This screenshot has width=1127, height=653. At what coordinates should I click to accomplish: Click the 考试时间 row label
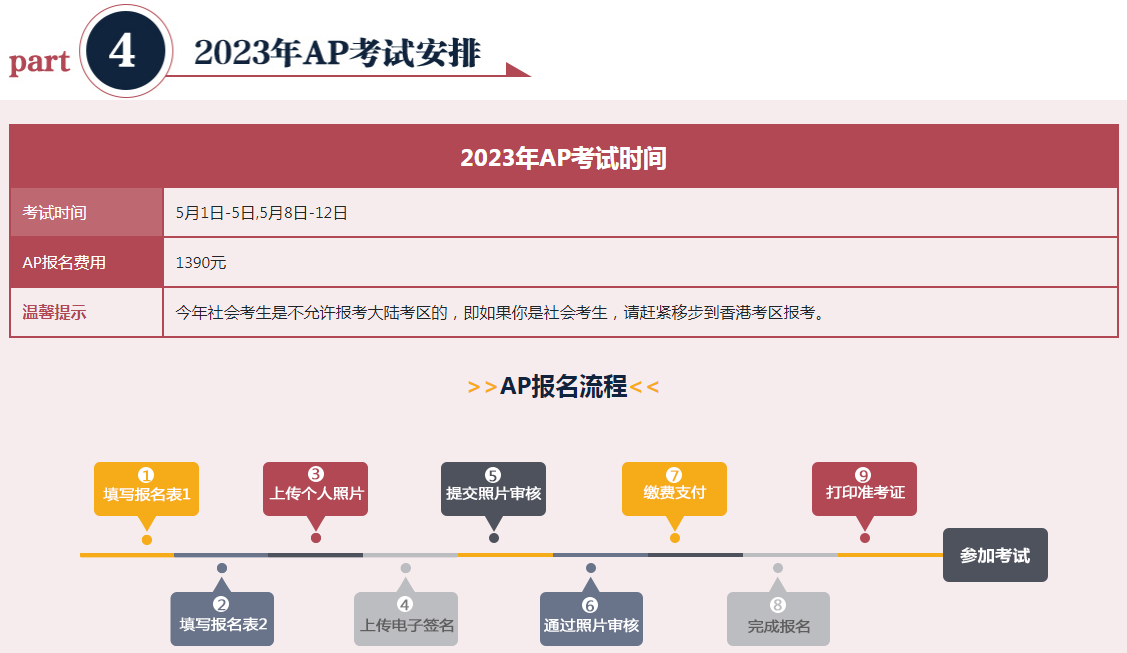coord(86,213)
